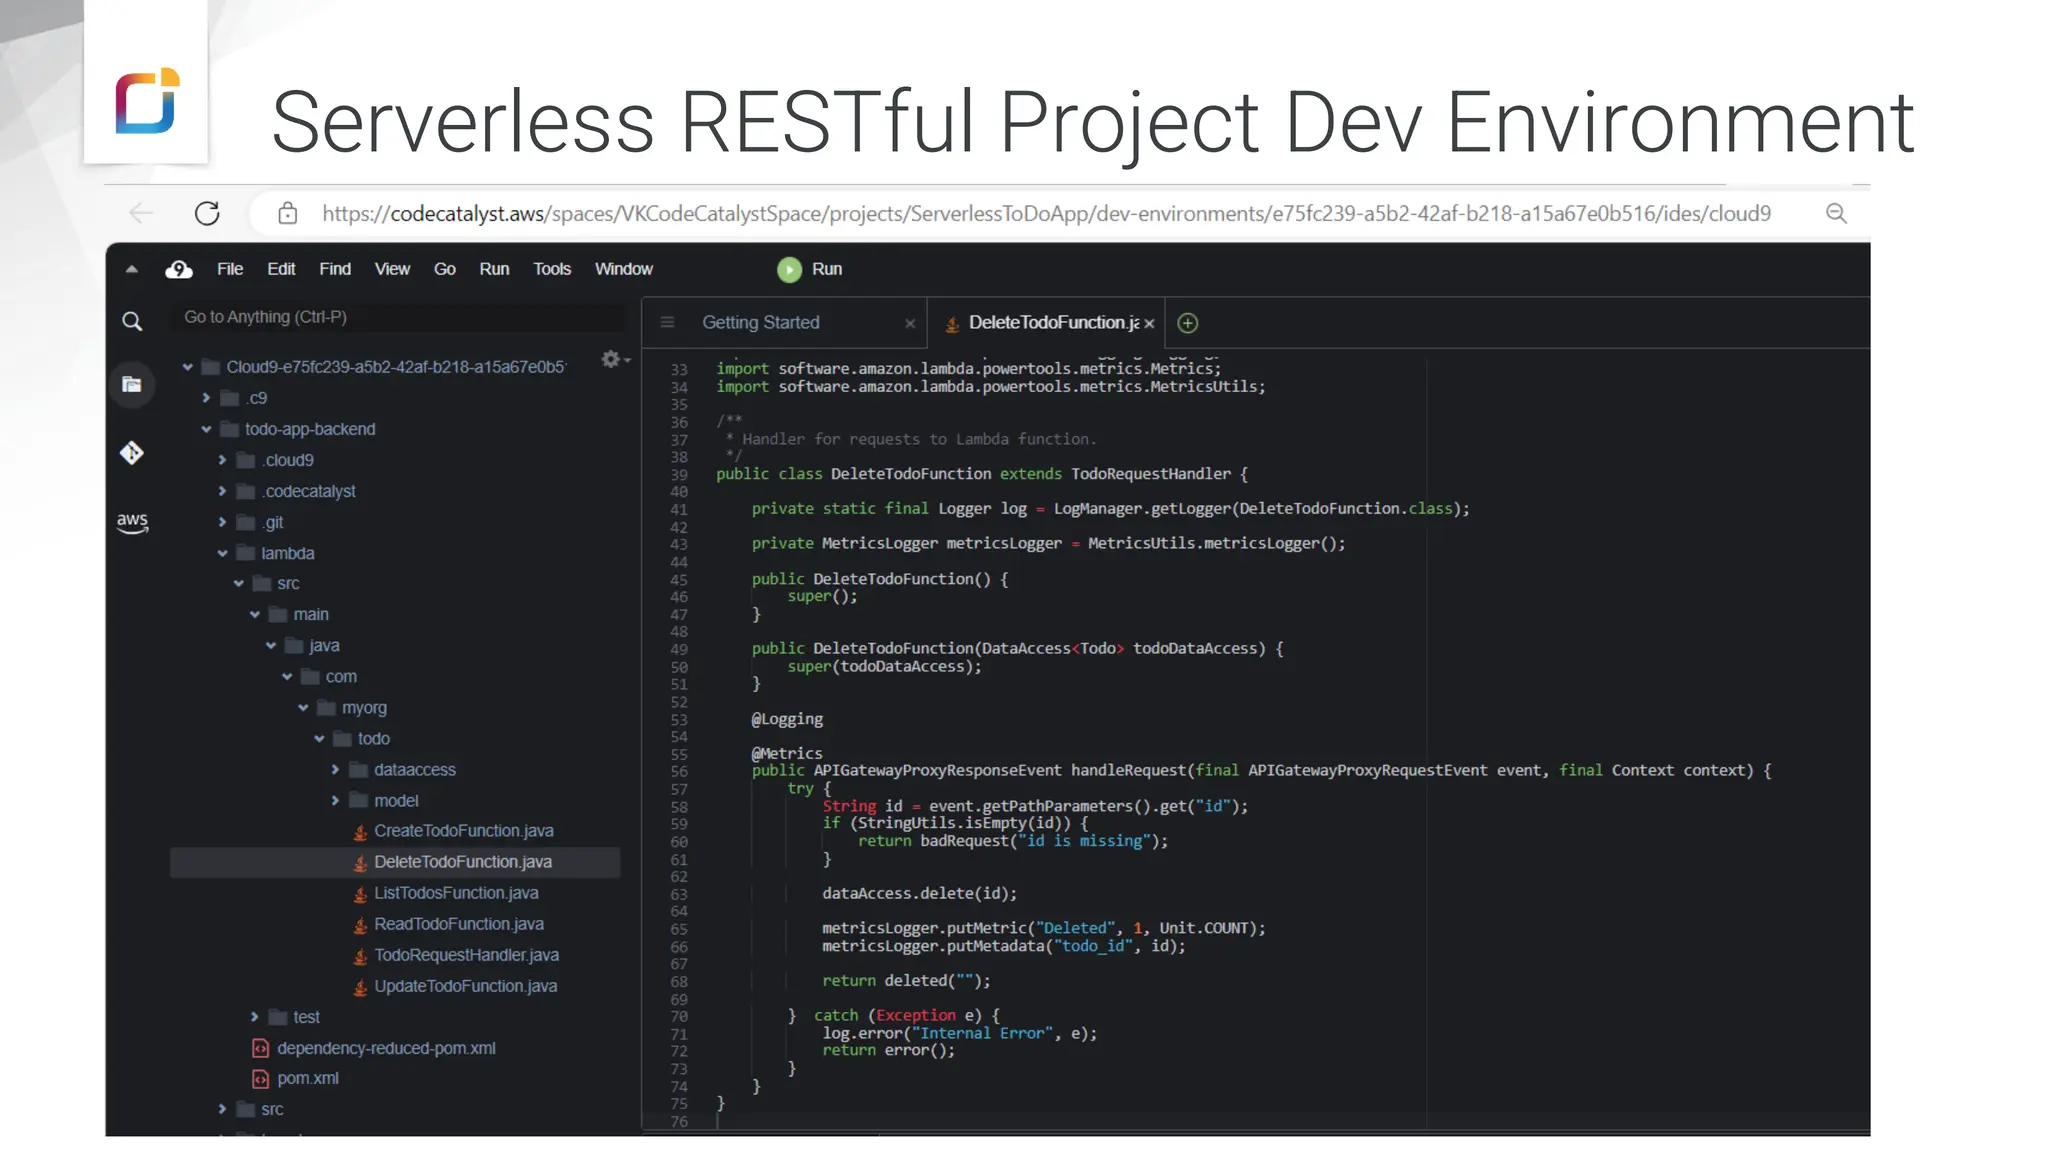Click the browser zoom magnifier icon
Image resolution: width=2048 pixels, height=1152 pixels.
1836,213
